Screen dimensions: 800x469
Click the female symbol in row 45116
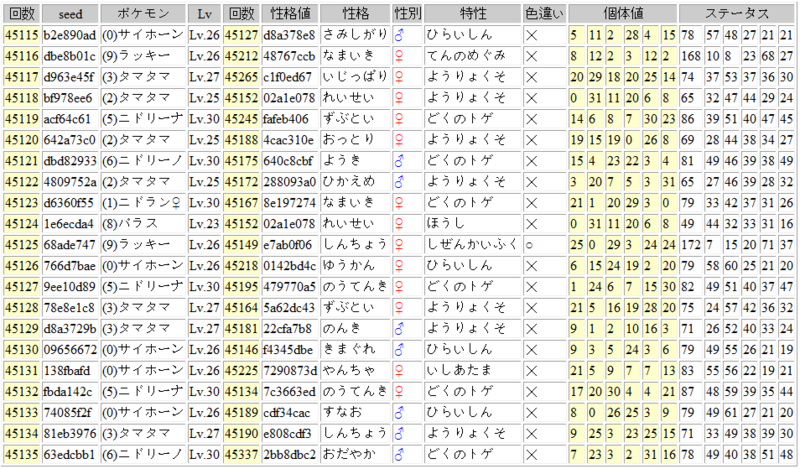pos(399,56)
